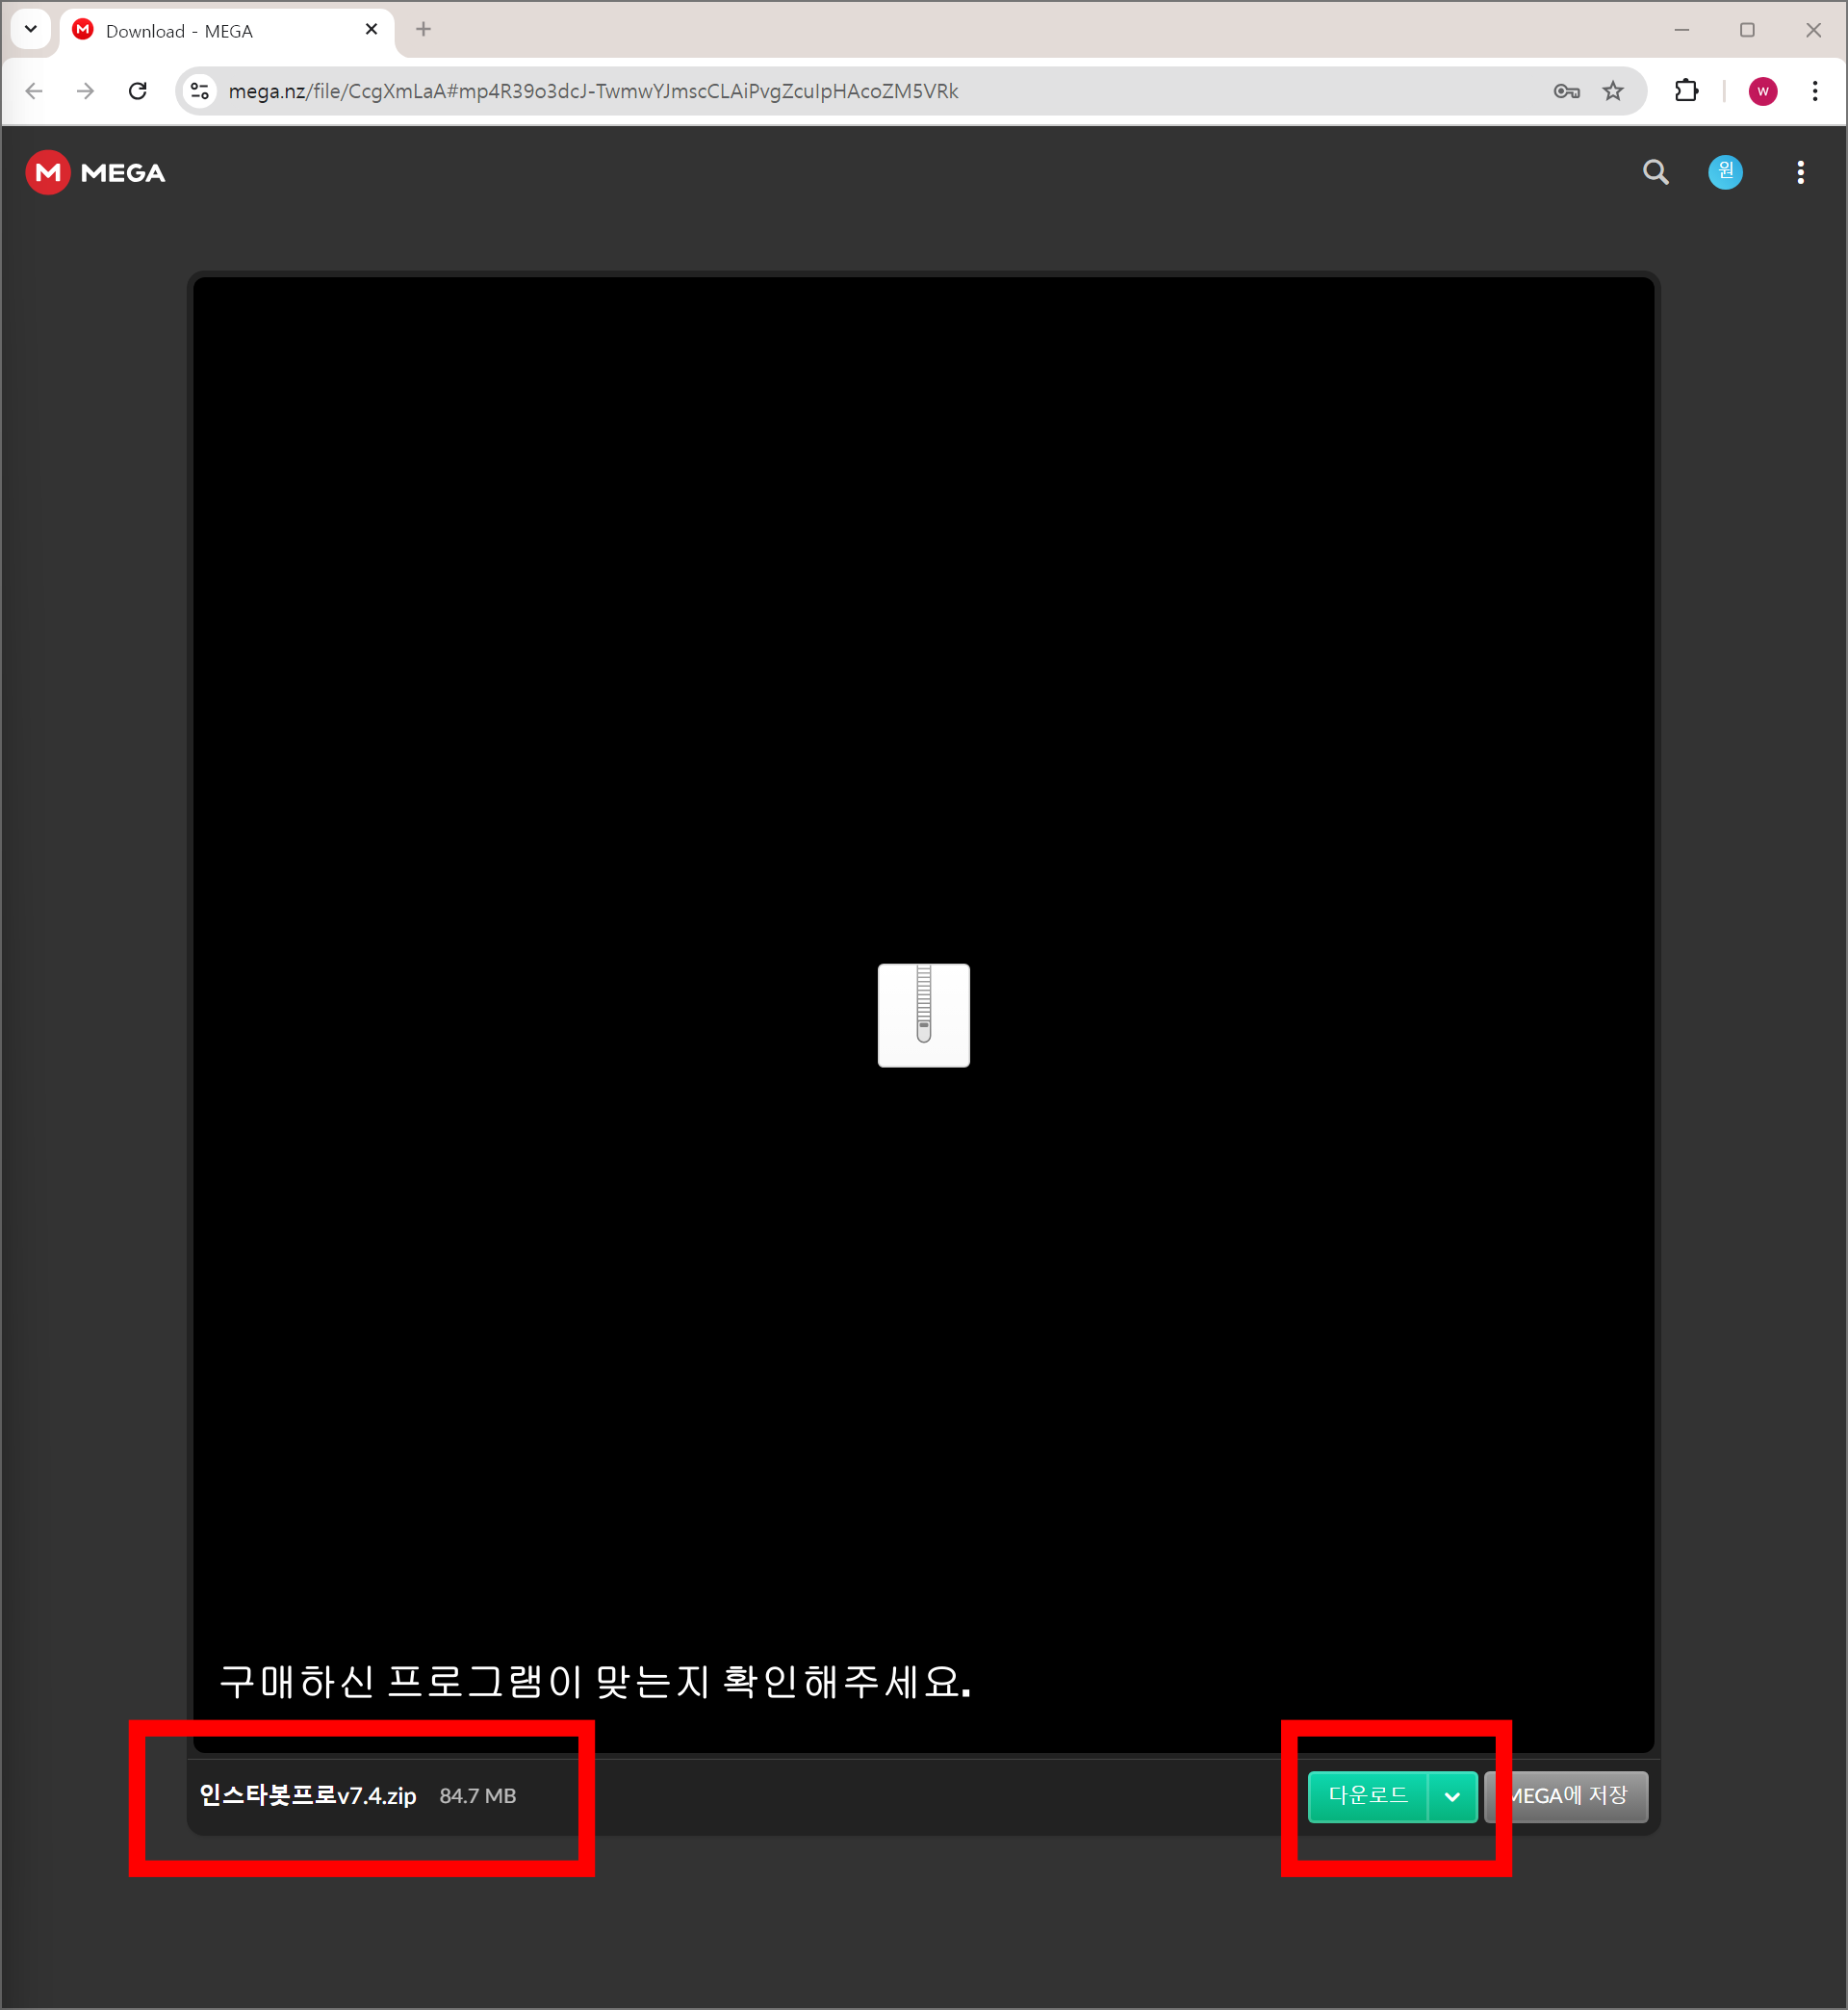Bookmark page with the star icon
1848x2010 pixels.
(x=1613, y=91)
